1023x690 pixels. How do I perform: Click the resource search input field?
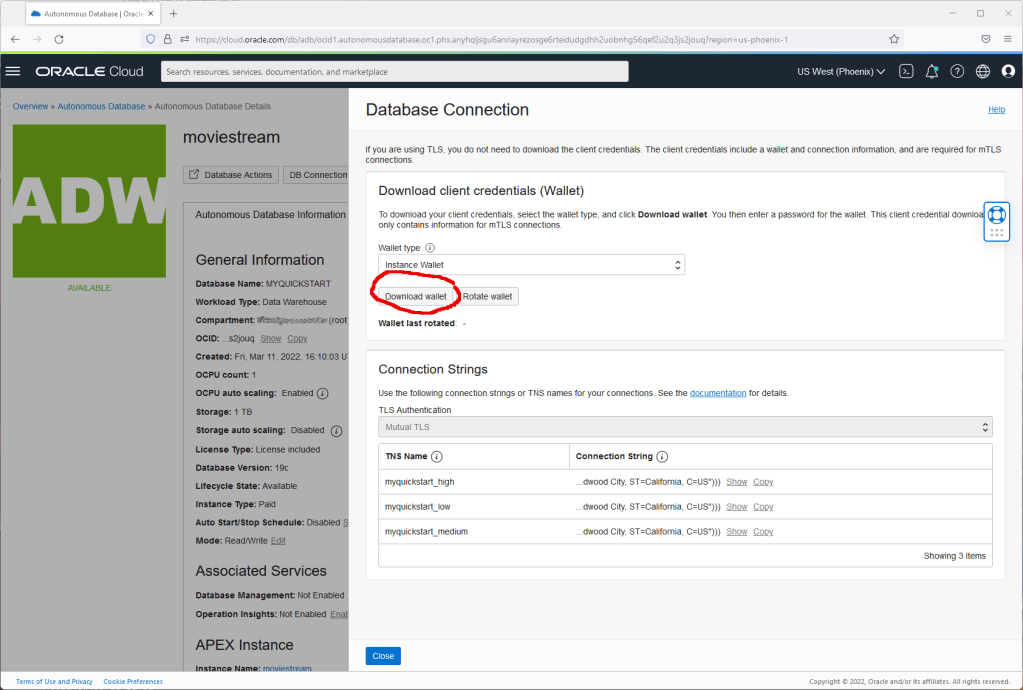[394, 72]
